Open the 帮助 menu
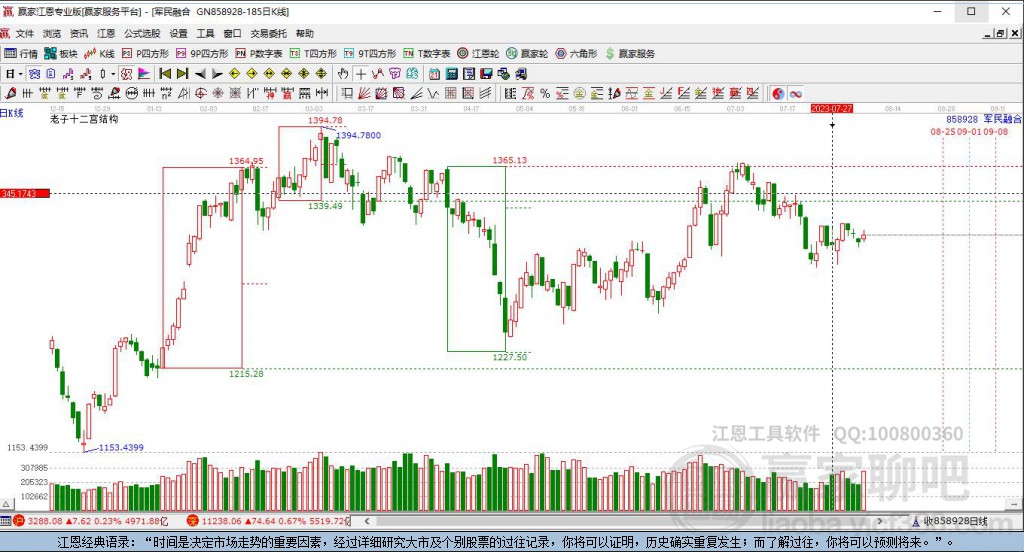Screen dimensions: 1024x552 click(x=304, y=33)
